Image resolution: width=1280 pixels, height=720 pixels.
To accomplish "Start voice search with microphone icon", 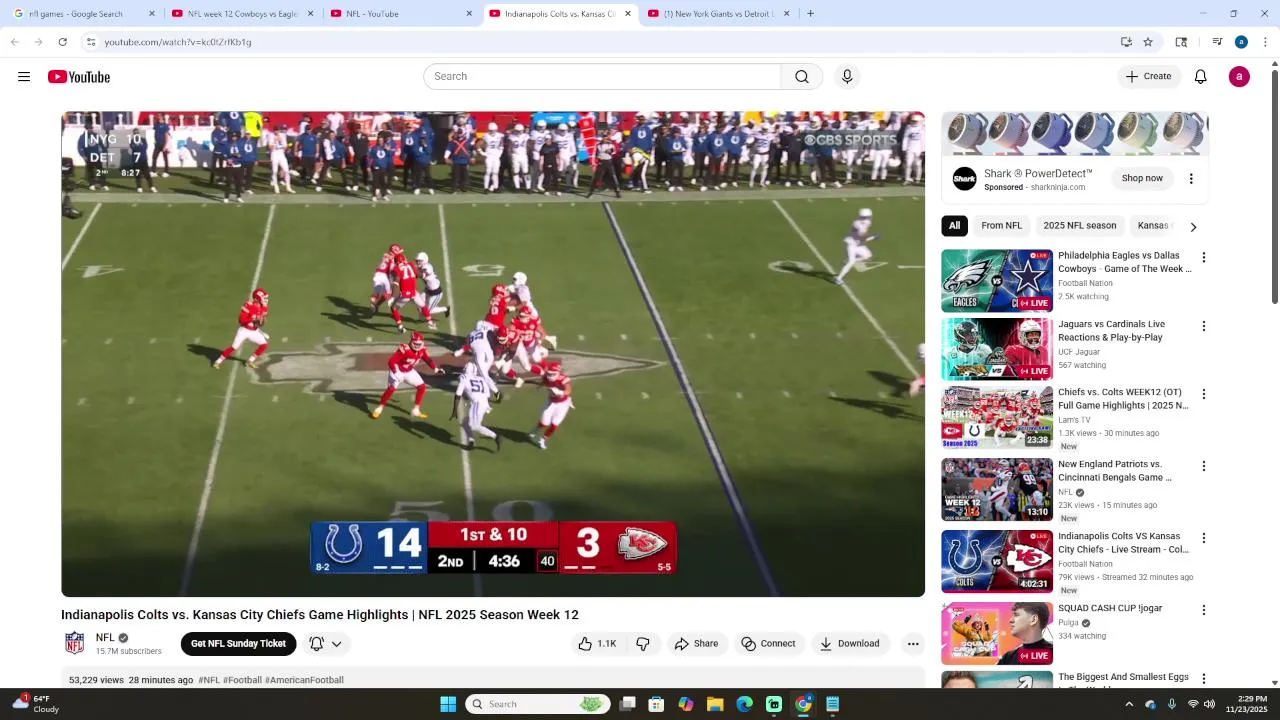I will coord(847,77).
